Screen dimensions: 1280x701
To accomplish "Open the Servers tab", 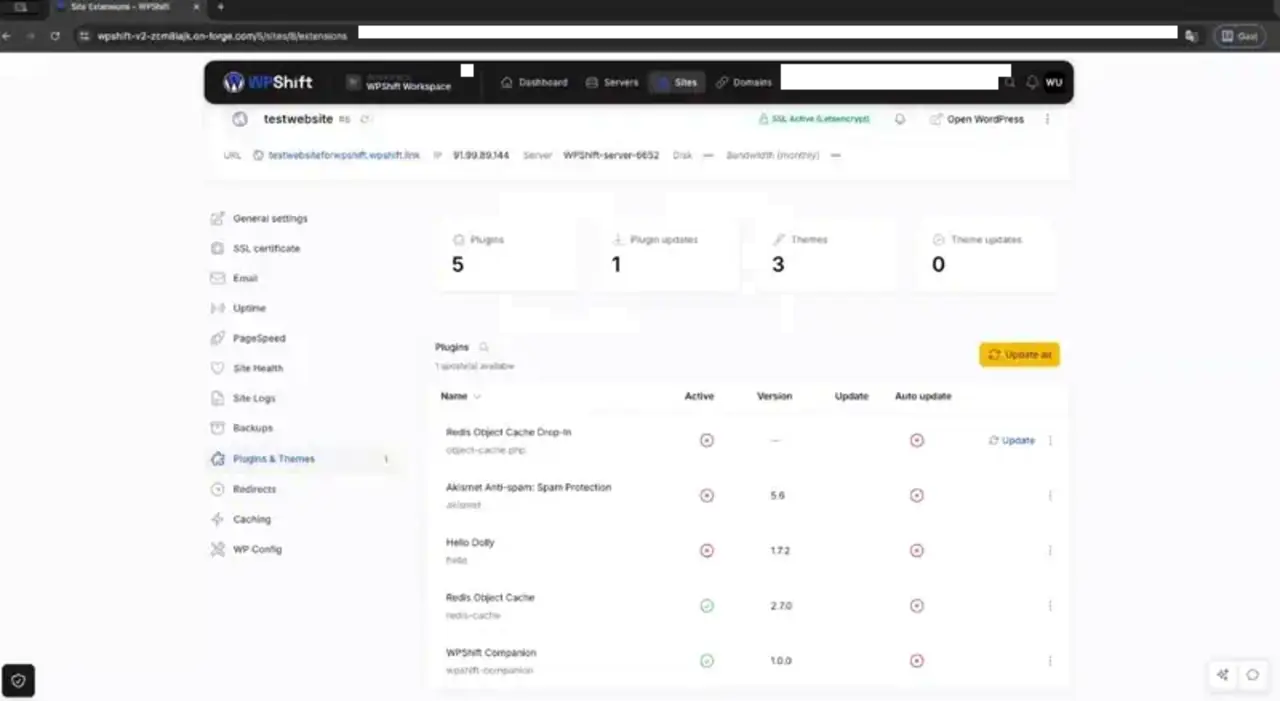I will [x=612, y=82].
